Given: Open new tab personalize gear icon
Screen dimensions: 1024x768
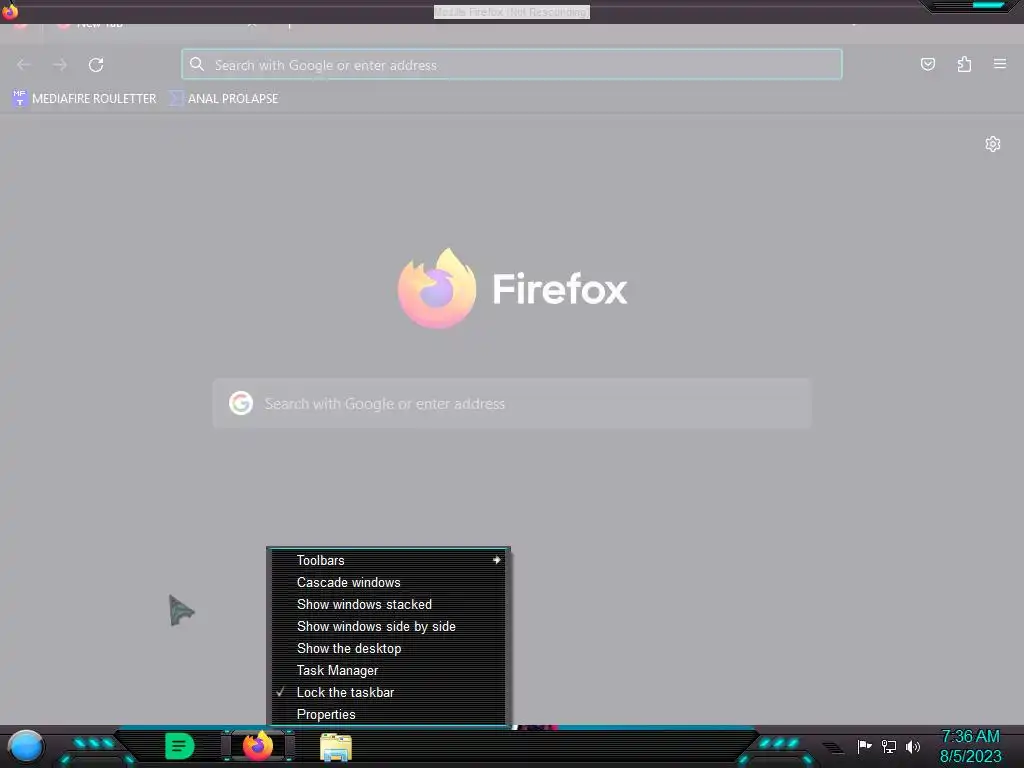Looking at the screenshot, I should click(x=993, y=144).
